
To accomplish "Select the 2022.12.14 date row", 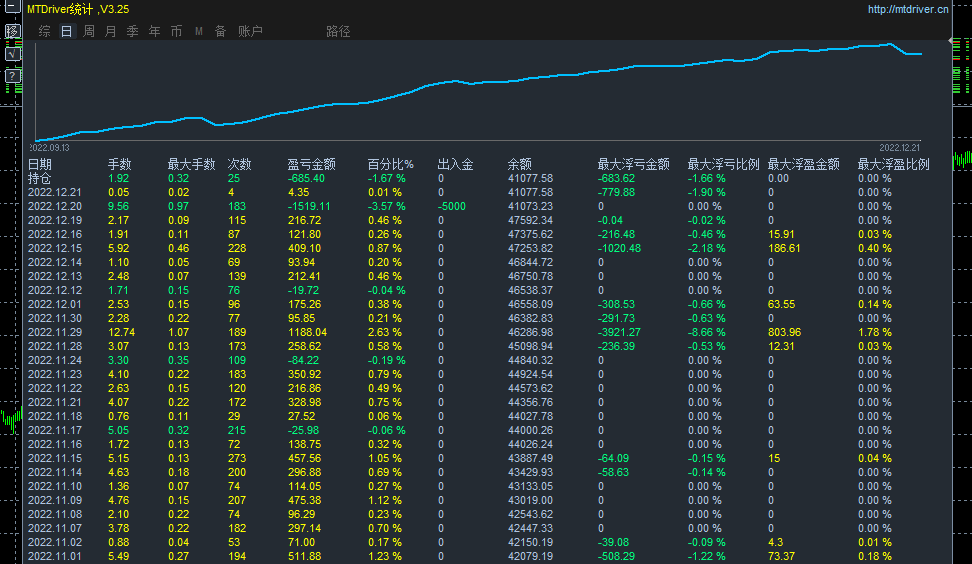I will (x=55, y=263).
